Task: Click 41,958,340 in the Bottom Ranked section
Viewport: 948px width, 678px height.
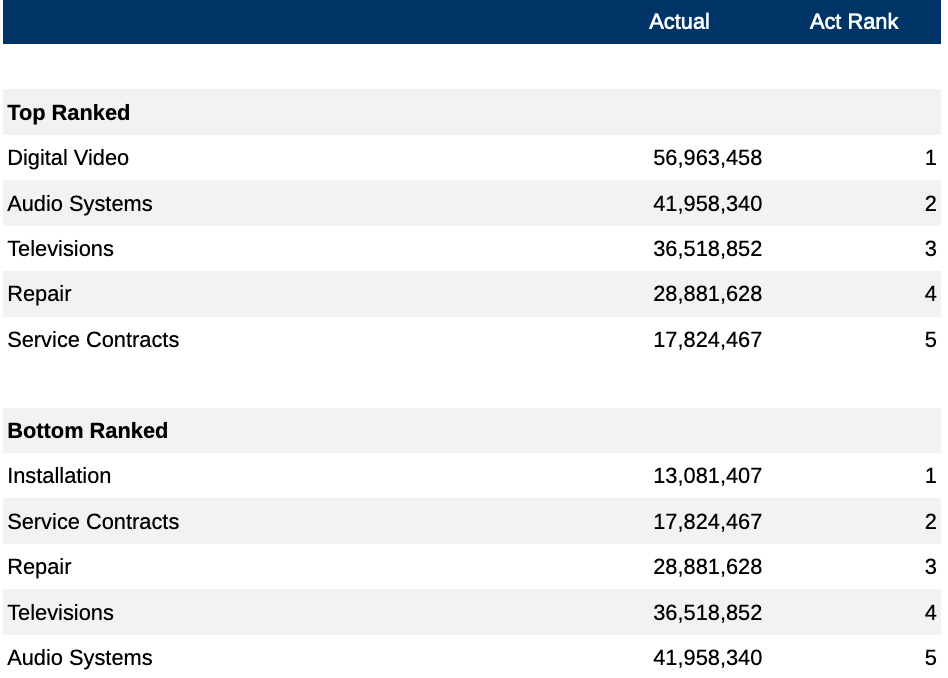Action: click(x=707, y=658)
